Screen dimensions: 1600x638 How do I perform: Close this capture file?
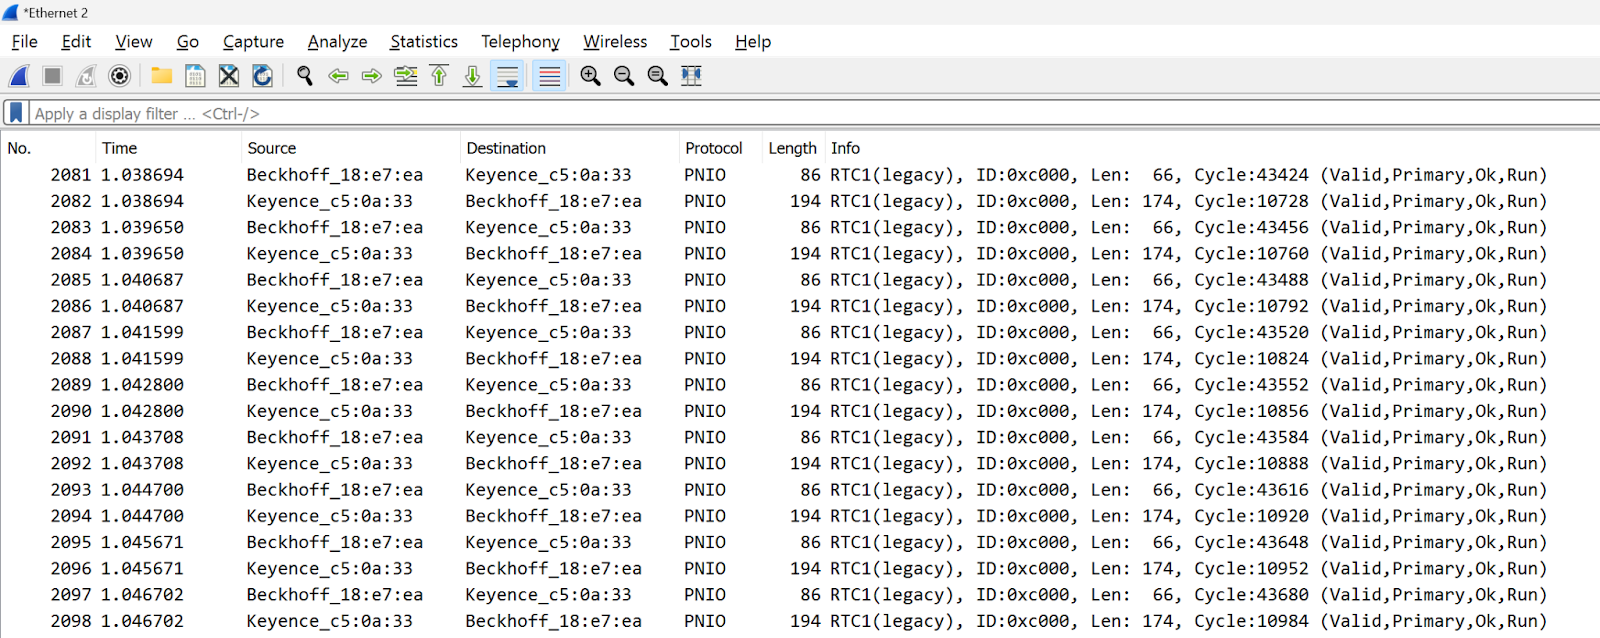(229, 76)
